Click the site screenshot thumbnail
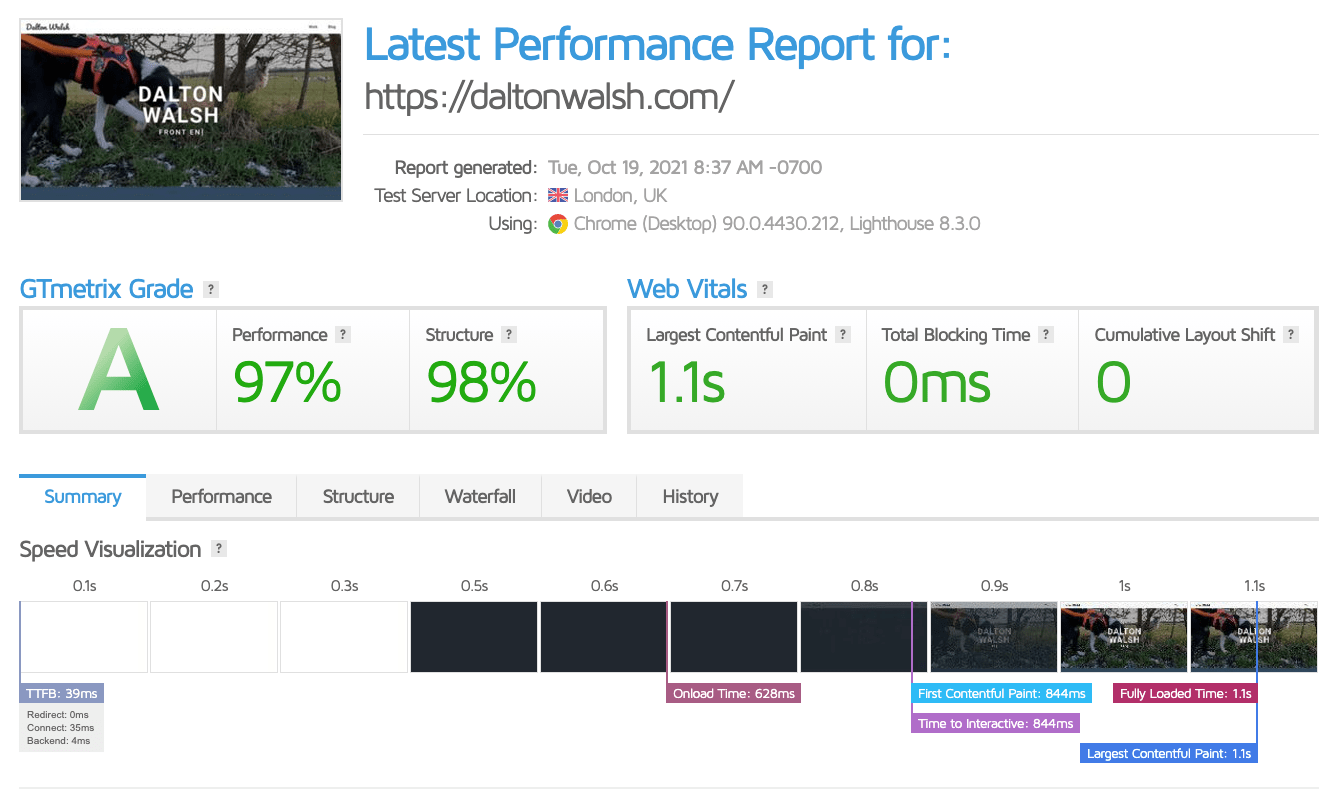 [181, 110]
